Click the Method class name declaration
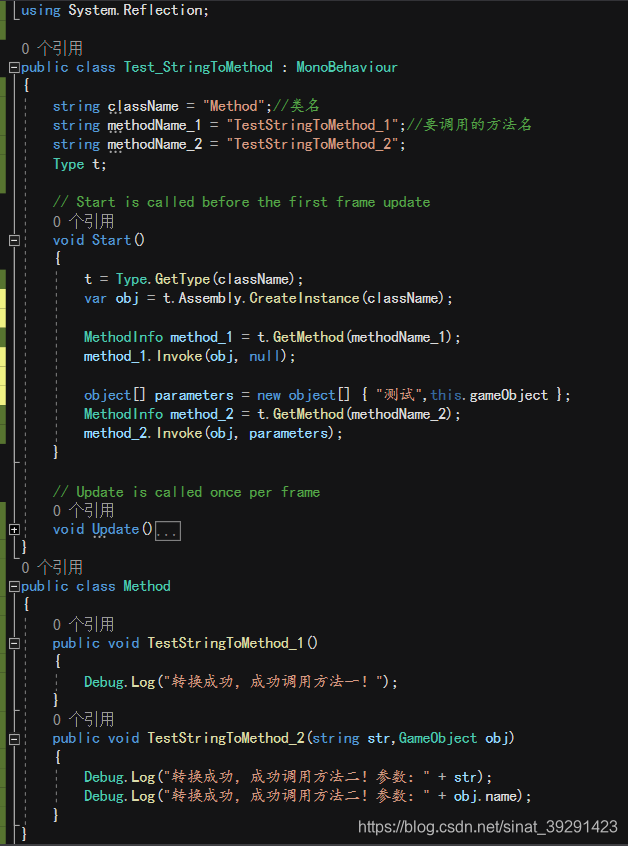The height and width of the screenshot is (846, 628). (147, 586)
